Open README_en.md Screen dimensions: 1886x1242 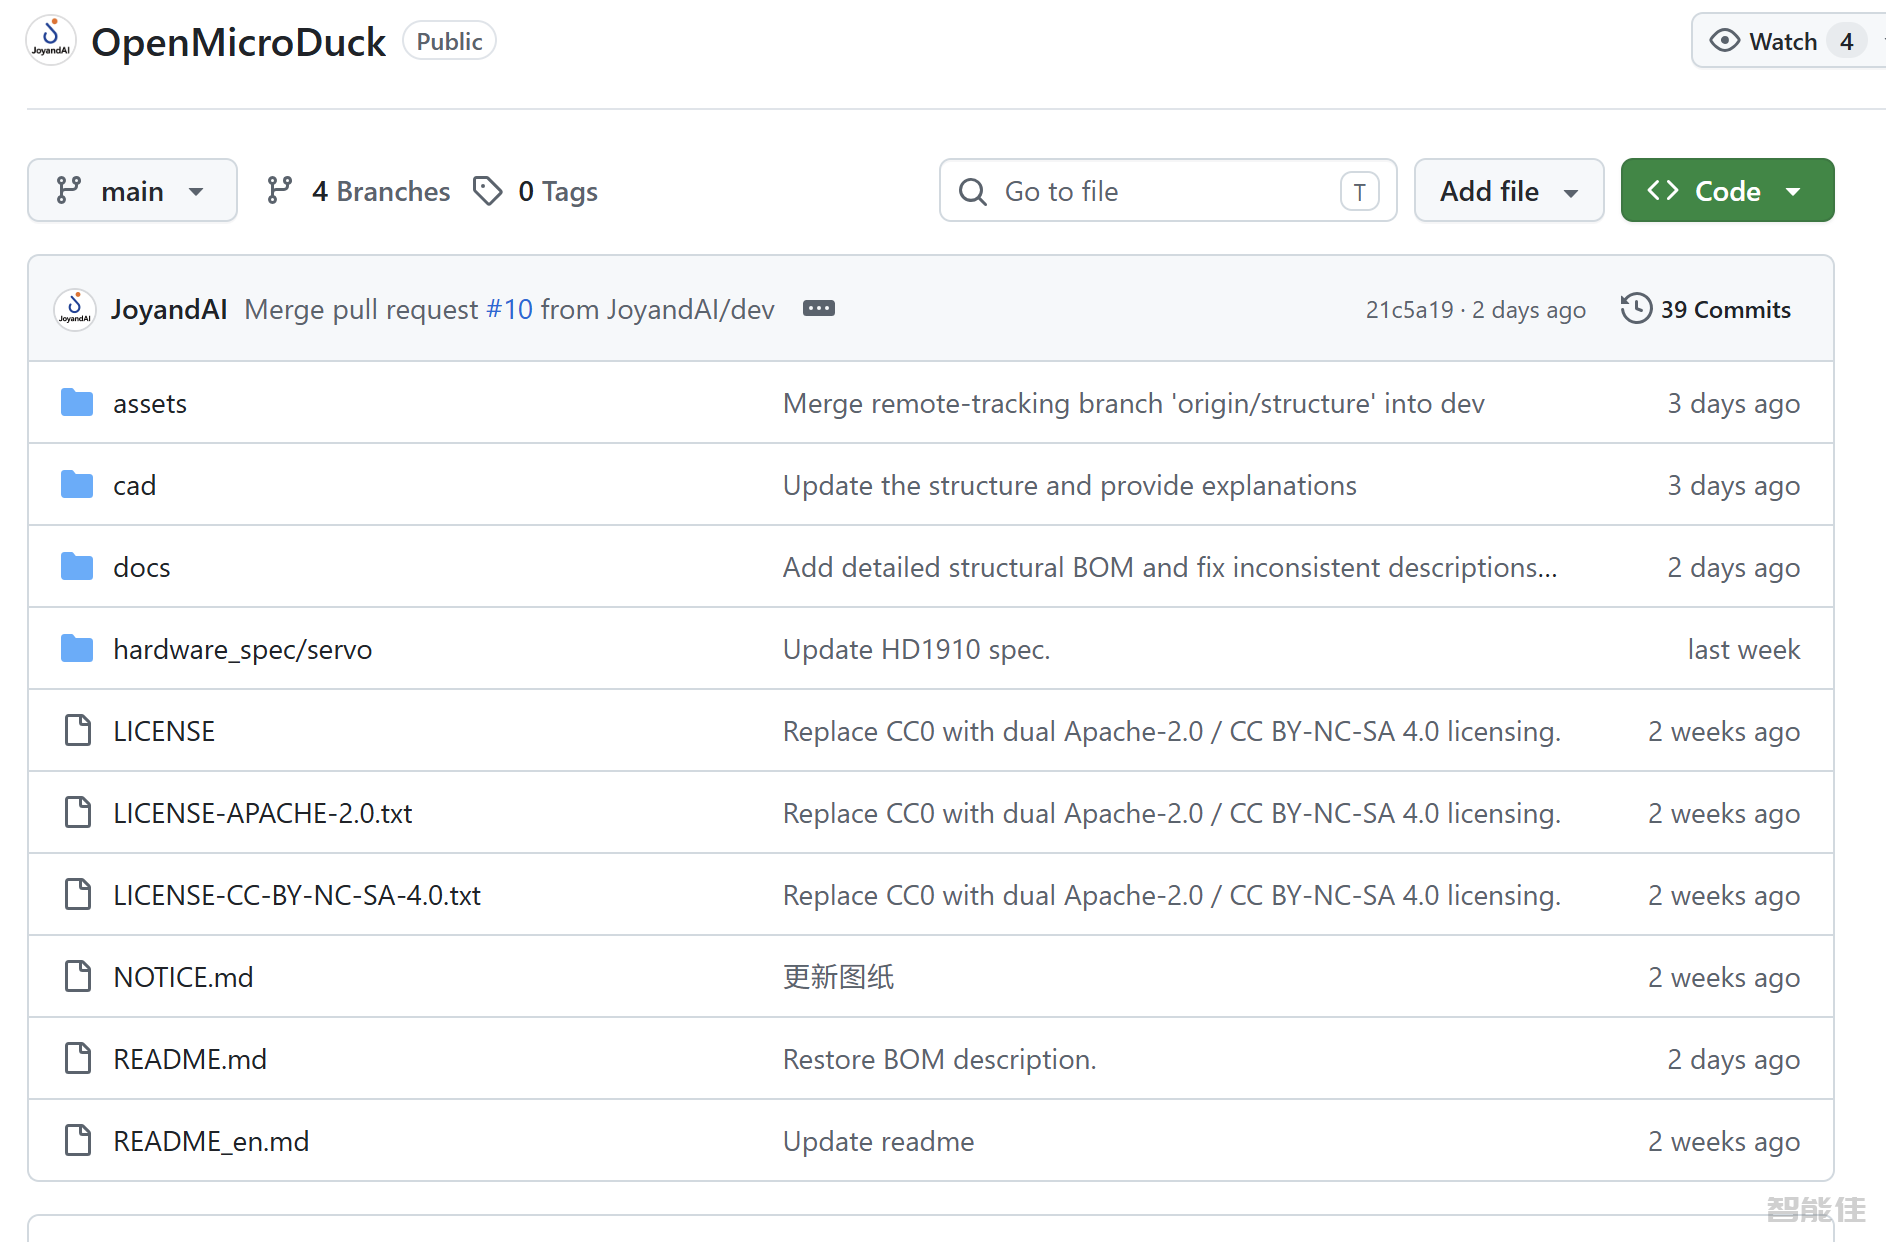pos(211,1141)
